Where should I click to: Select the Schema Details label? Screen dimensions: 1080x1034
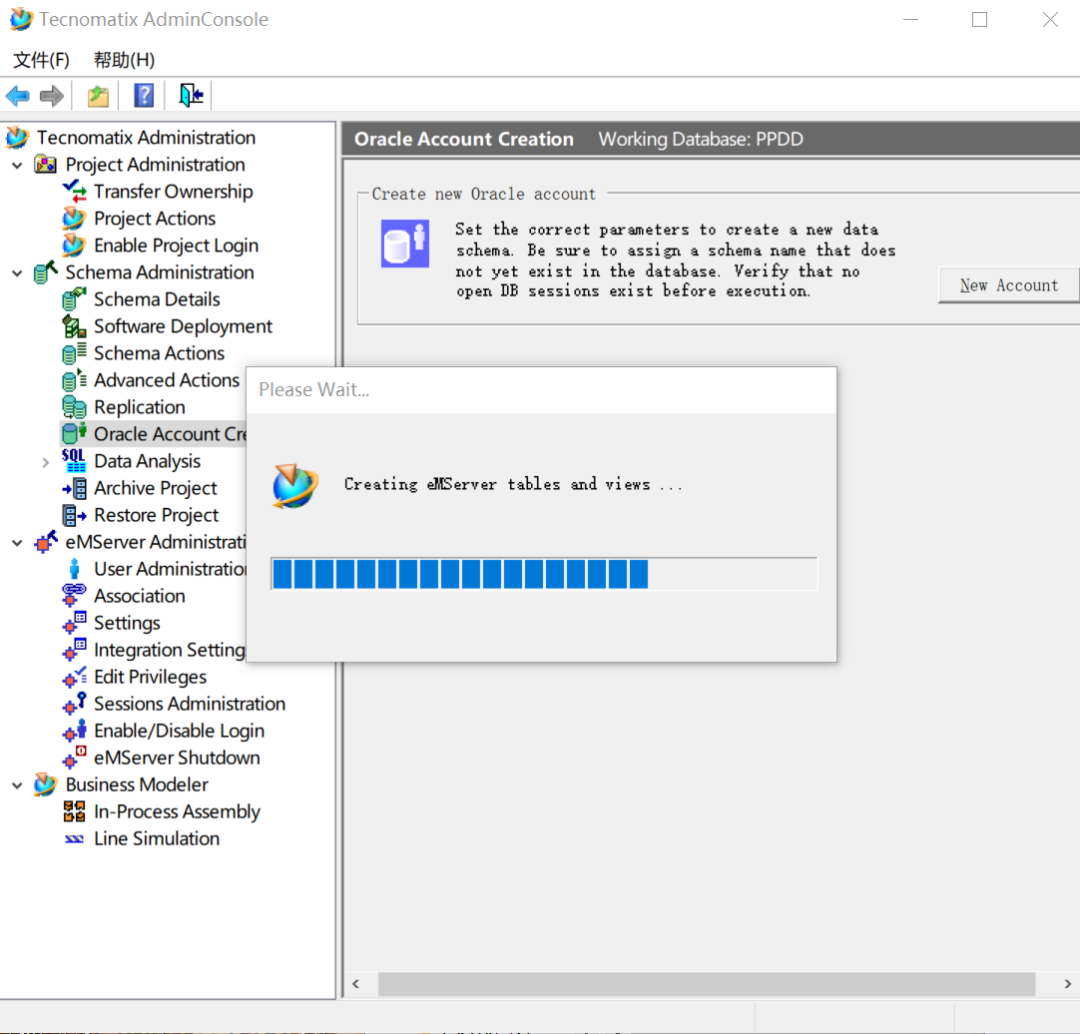point(157,299)
